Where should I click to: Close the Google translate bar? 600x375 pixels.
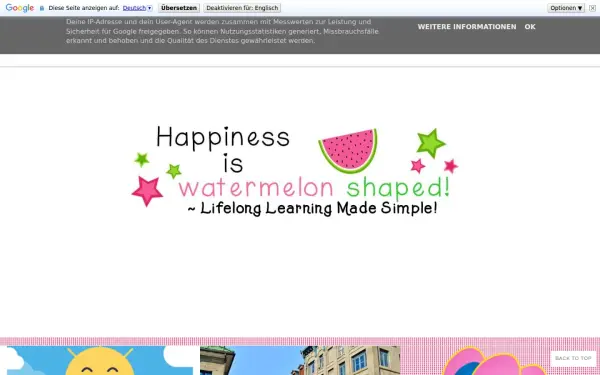click(592, 8)
